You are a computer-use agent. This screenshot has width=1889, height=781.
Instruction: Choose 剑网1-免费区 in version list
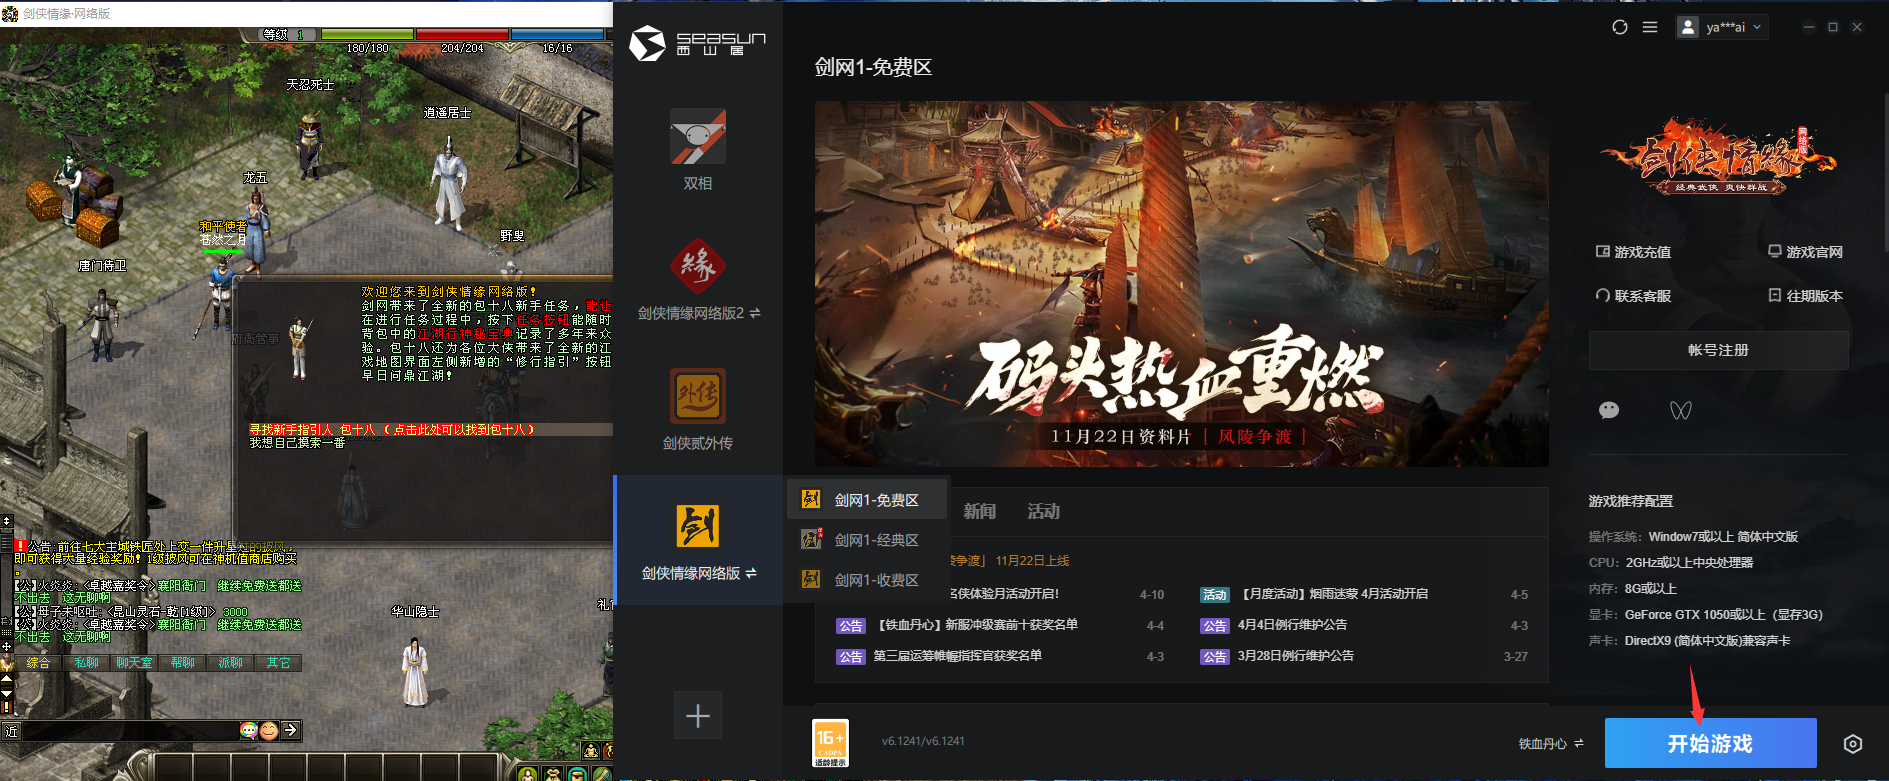[x=867, y=500]
